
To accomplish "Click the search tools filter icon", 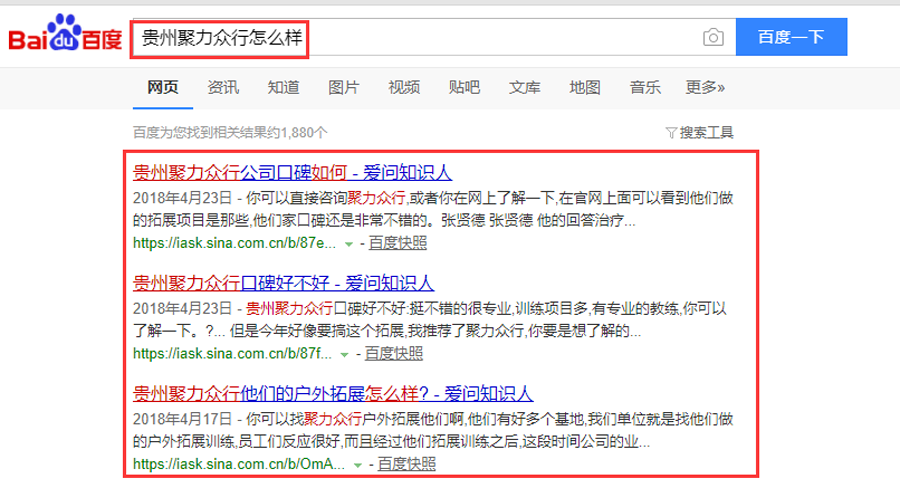I will click(670, 133).
